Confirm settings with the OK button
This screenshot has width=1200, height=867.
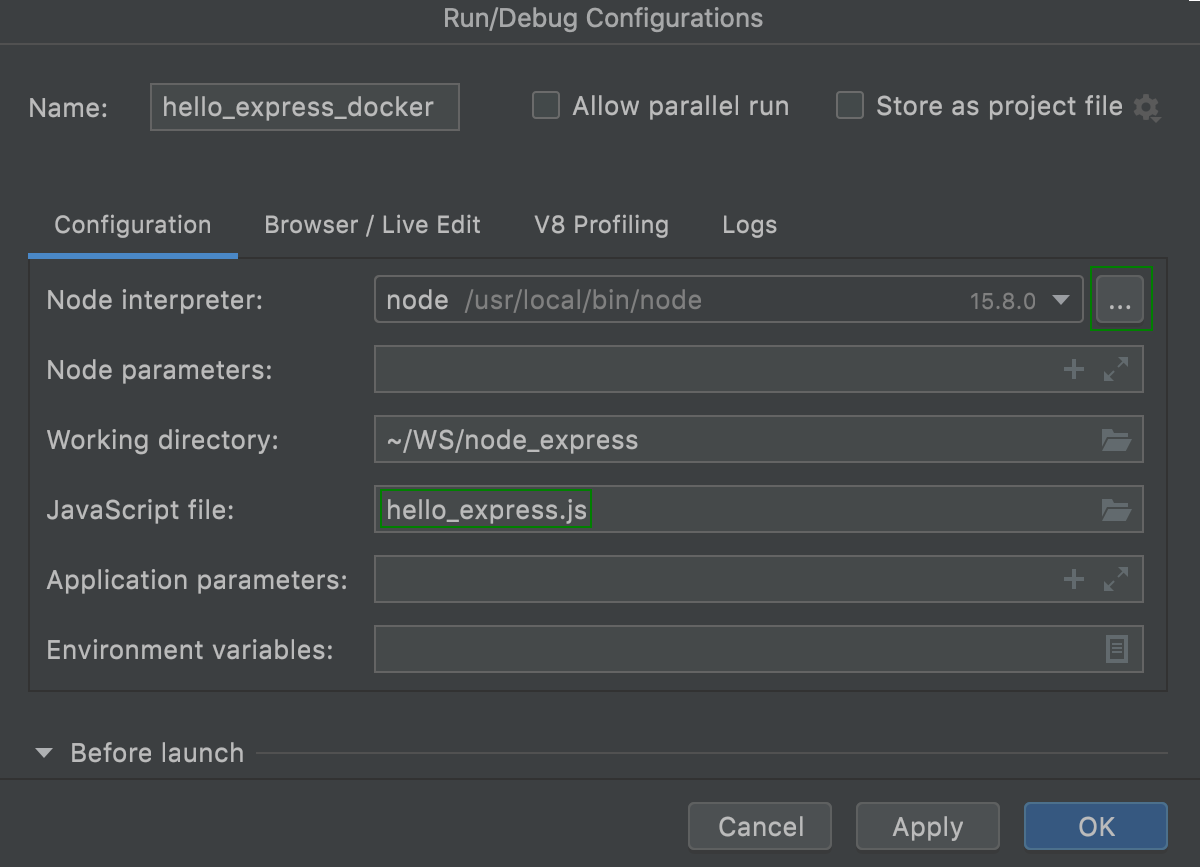point(1095,826)
